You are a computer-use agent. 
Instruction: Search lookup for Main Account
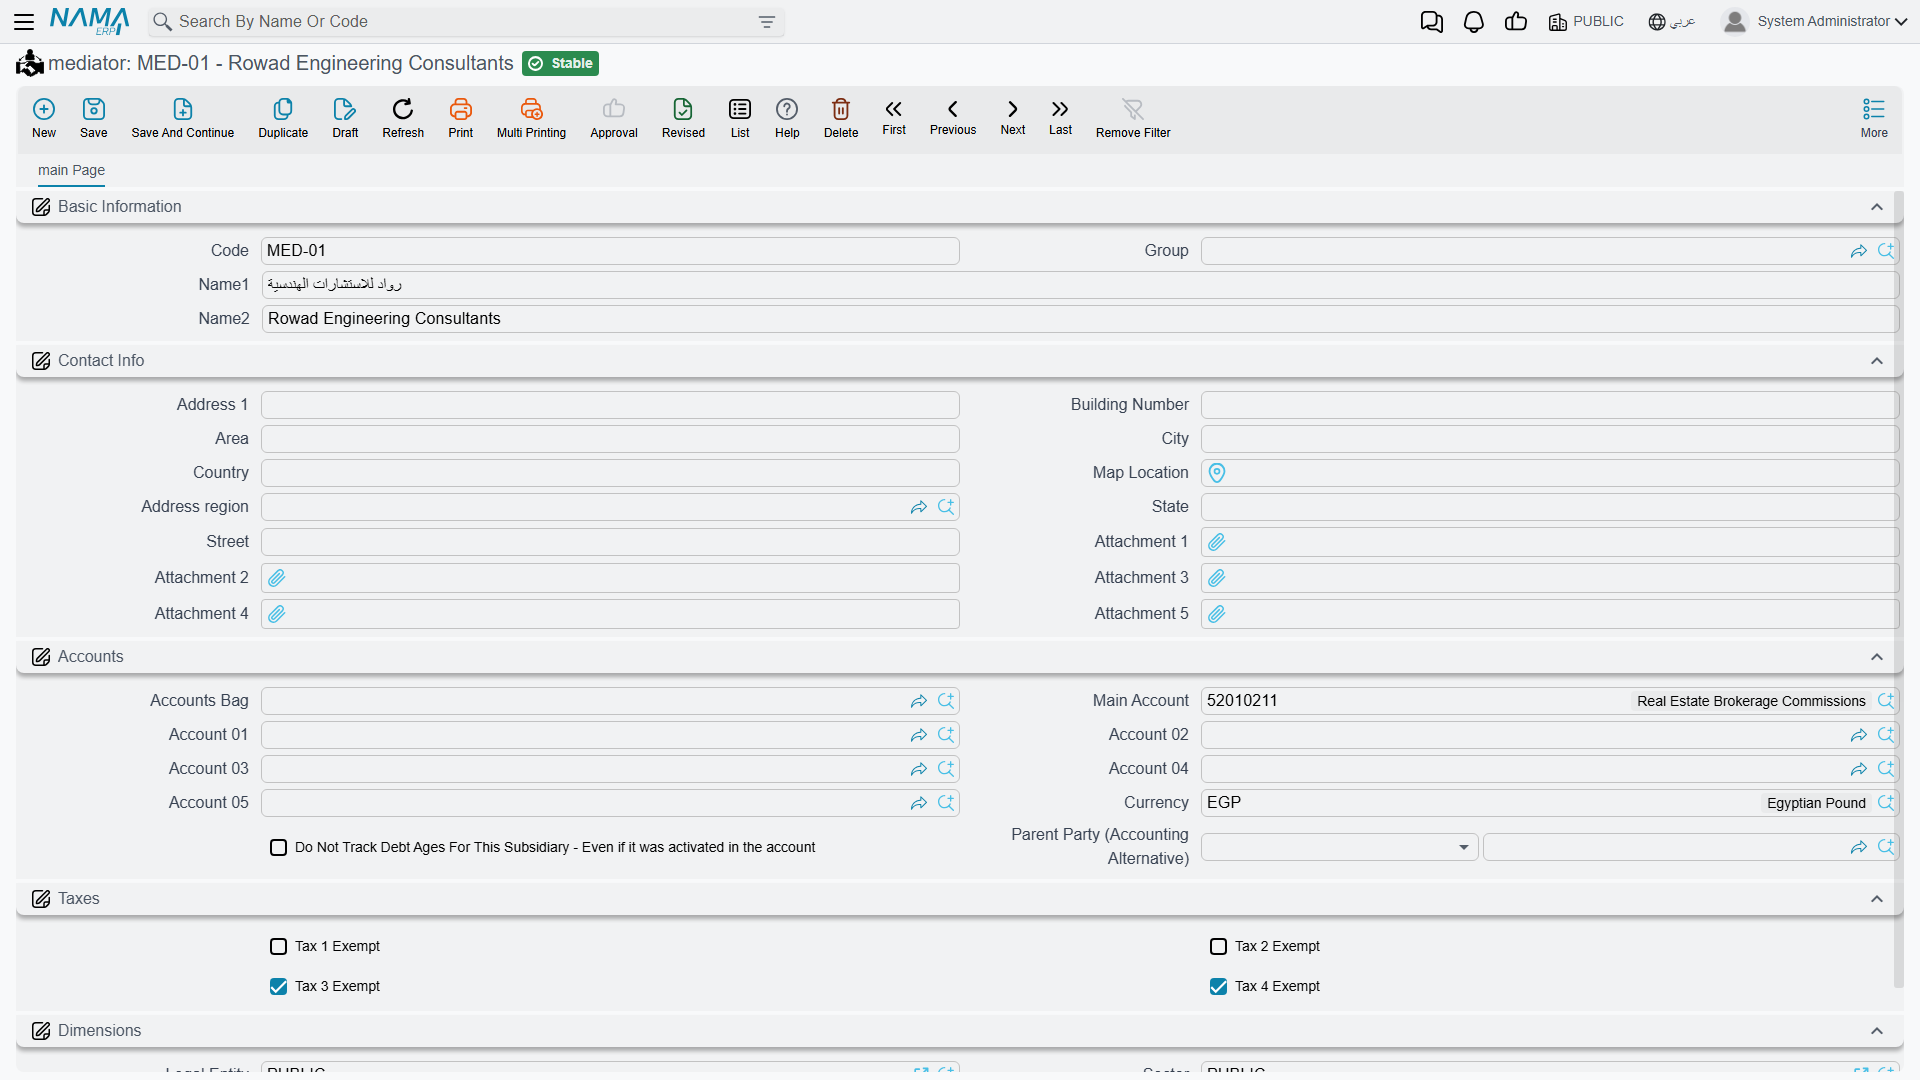click(x=1886, y=701)
